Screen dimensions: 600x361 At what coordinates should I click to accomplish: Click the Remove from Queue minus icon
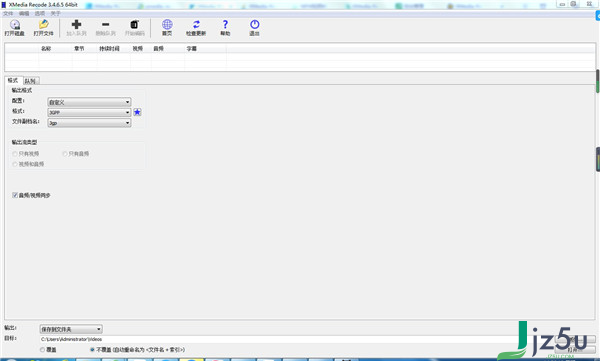coord(106,25)
